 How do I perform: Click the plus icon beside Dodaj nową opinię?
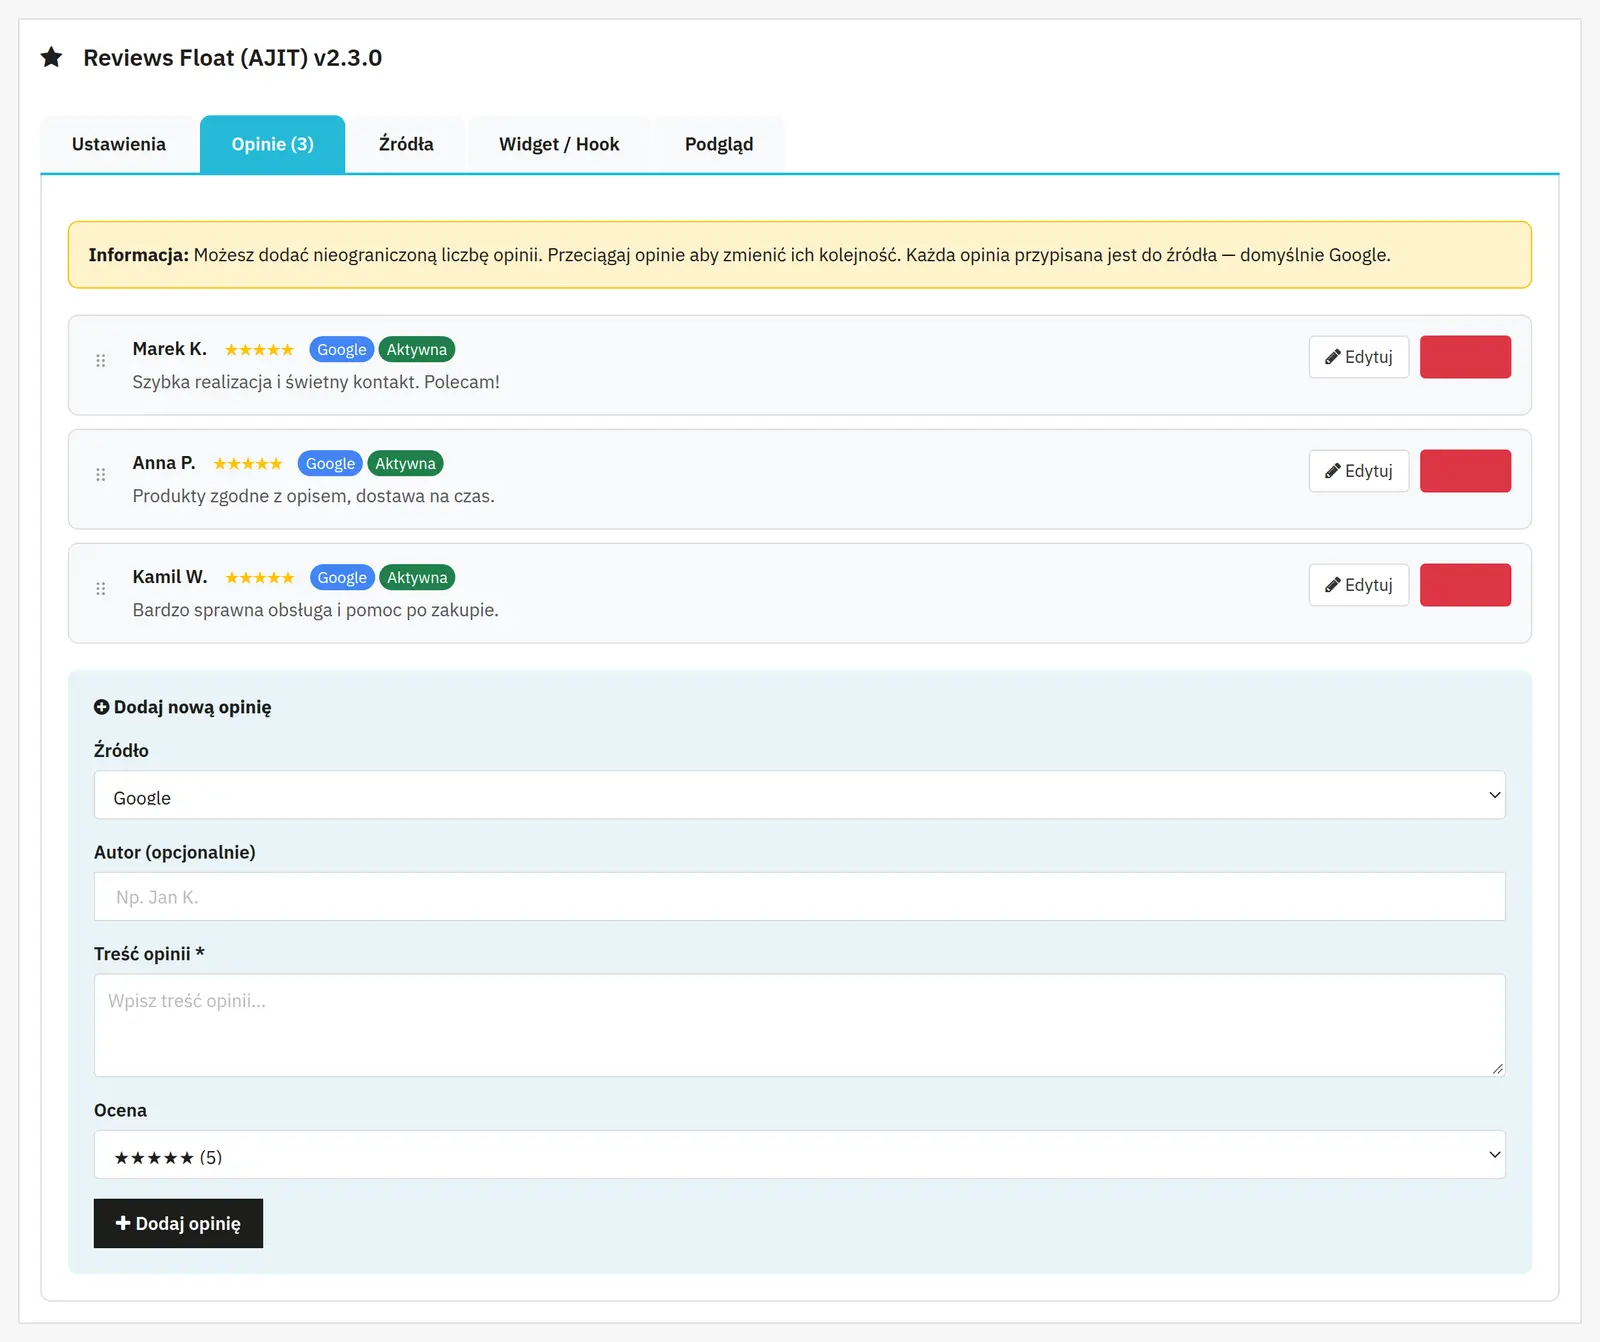point(101,707)
